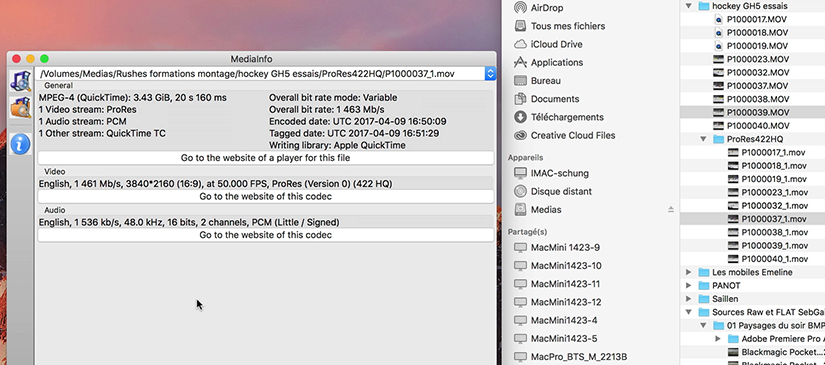Click the second MediaInfo folder sidebar icon

point(21,107)
